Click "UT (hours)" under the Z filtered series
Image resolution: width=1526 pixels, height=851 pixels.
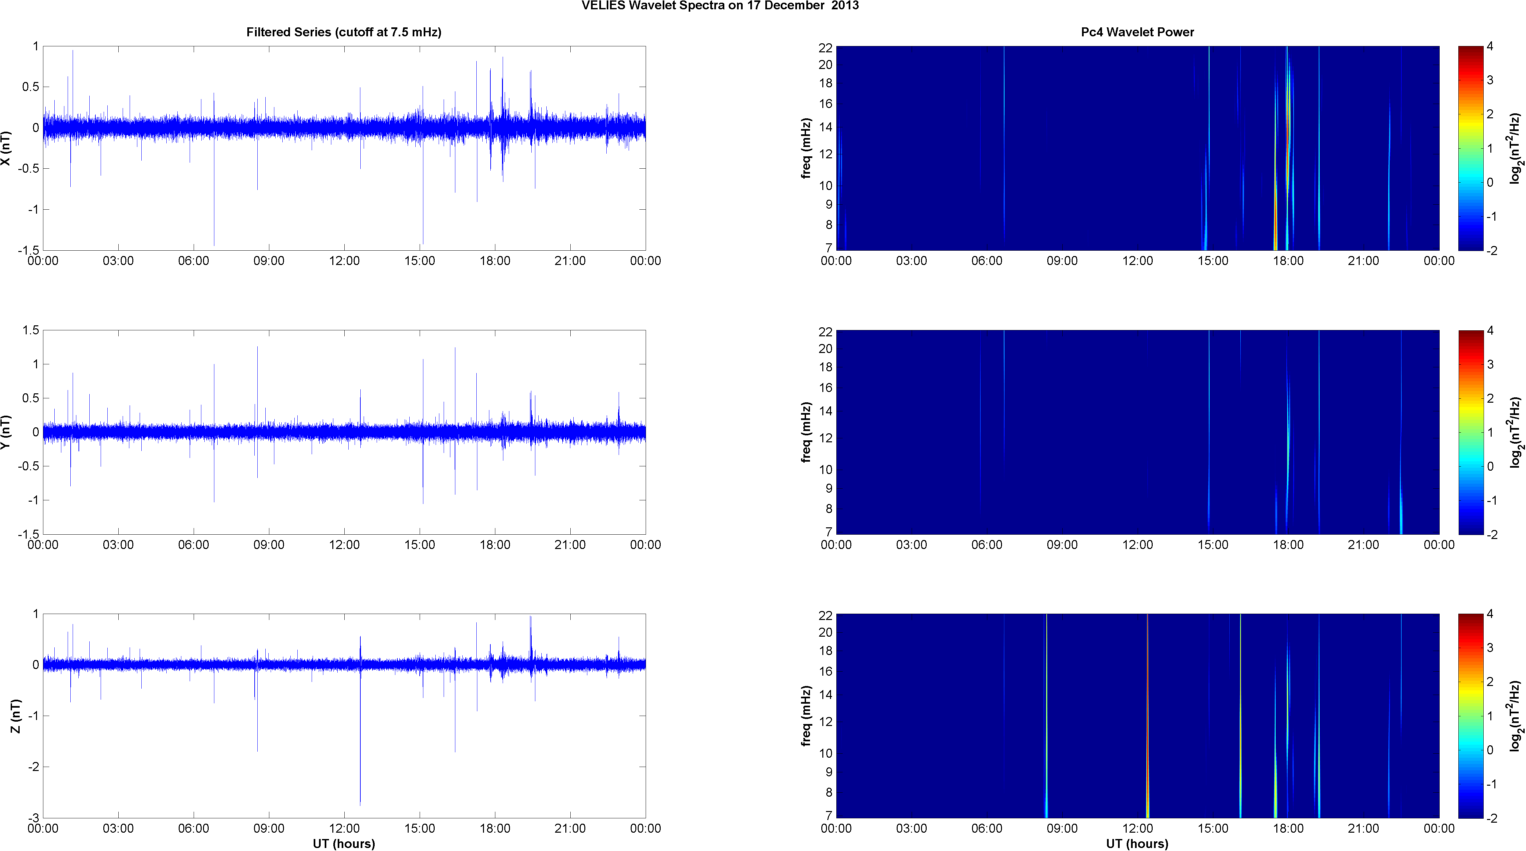pos(344,844)
